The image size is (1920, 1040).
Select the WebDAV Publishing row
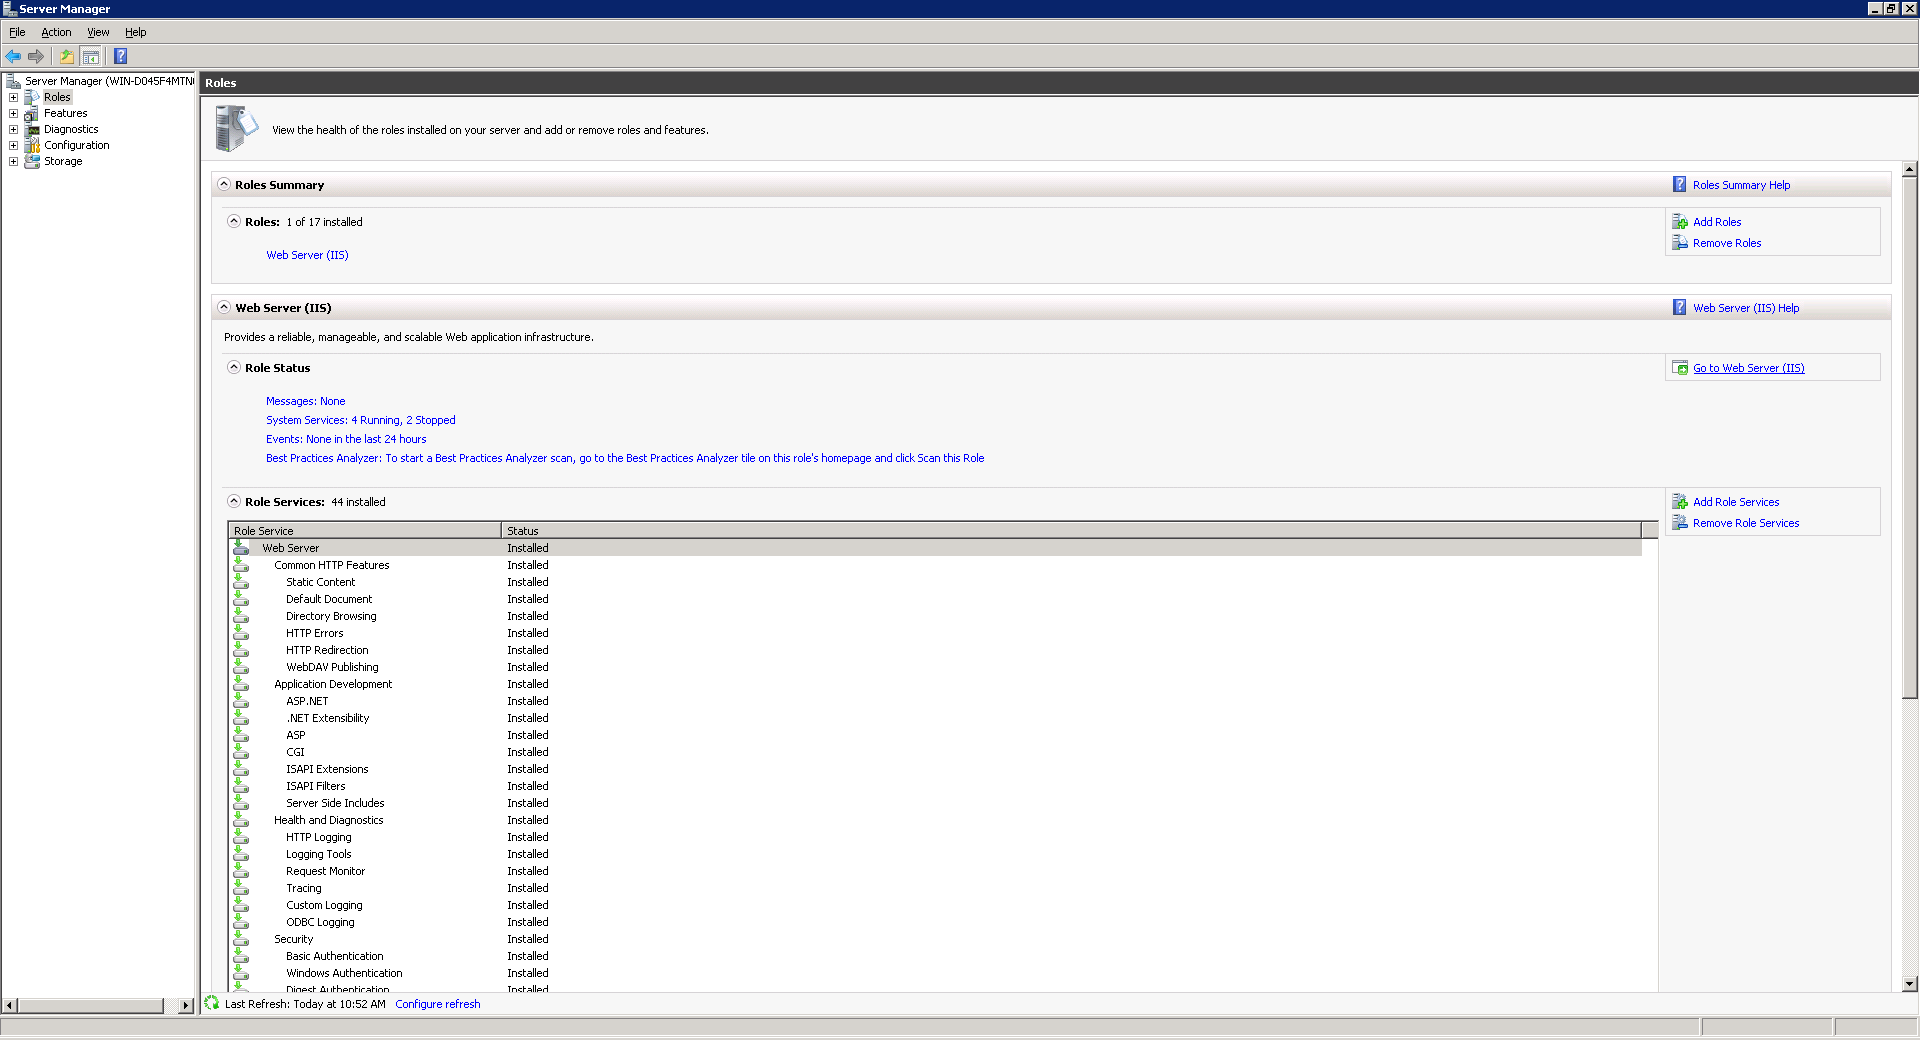(x=937, y=667)
